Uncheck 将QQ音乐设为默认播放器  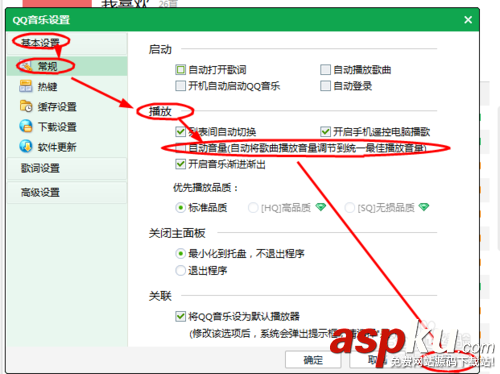coord(180,316)
